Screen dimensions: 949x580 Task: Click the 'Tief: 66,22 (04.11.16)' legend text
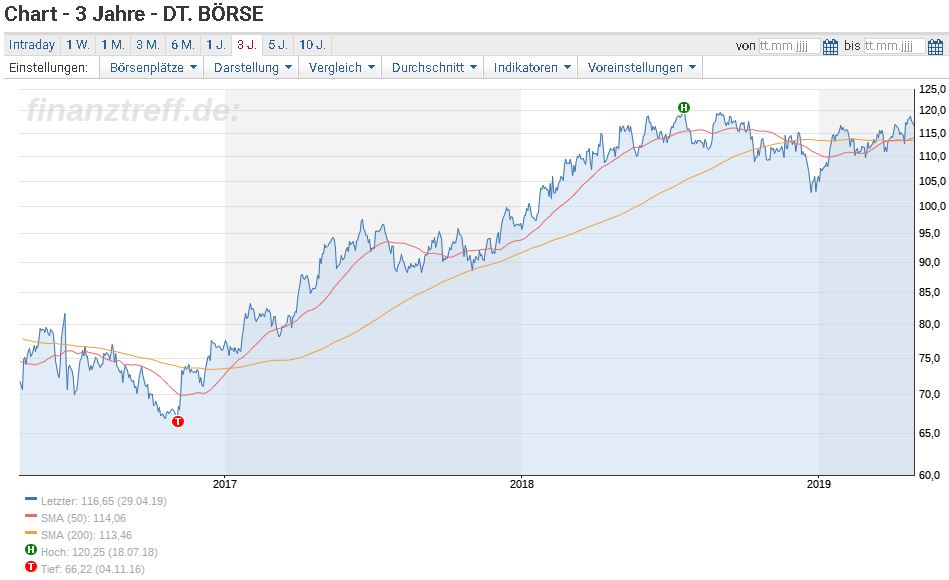93,569
